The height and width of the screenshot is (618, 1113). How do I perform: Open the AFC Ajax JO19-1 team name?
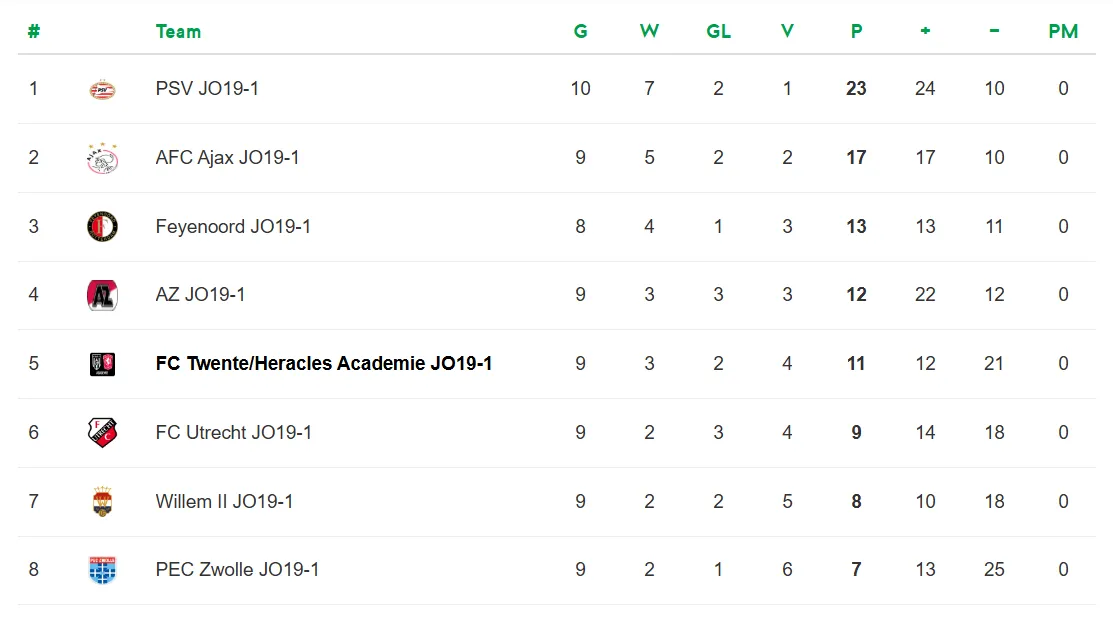(x=227, y=158)
